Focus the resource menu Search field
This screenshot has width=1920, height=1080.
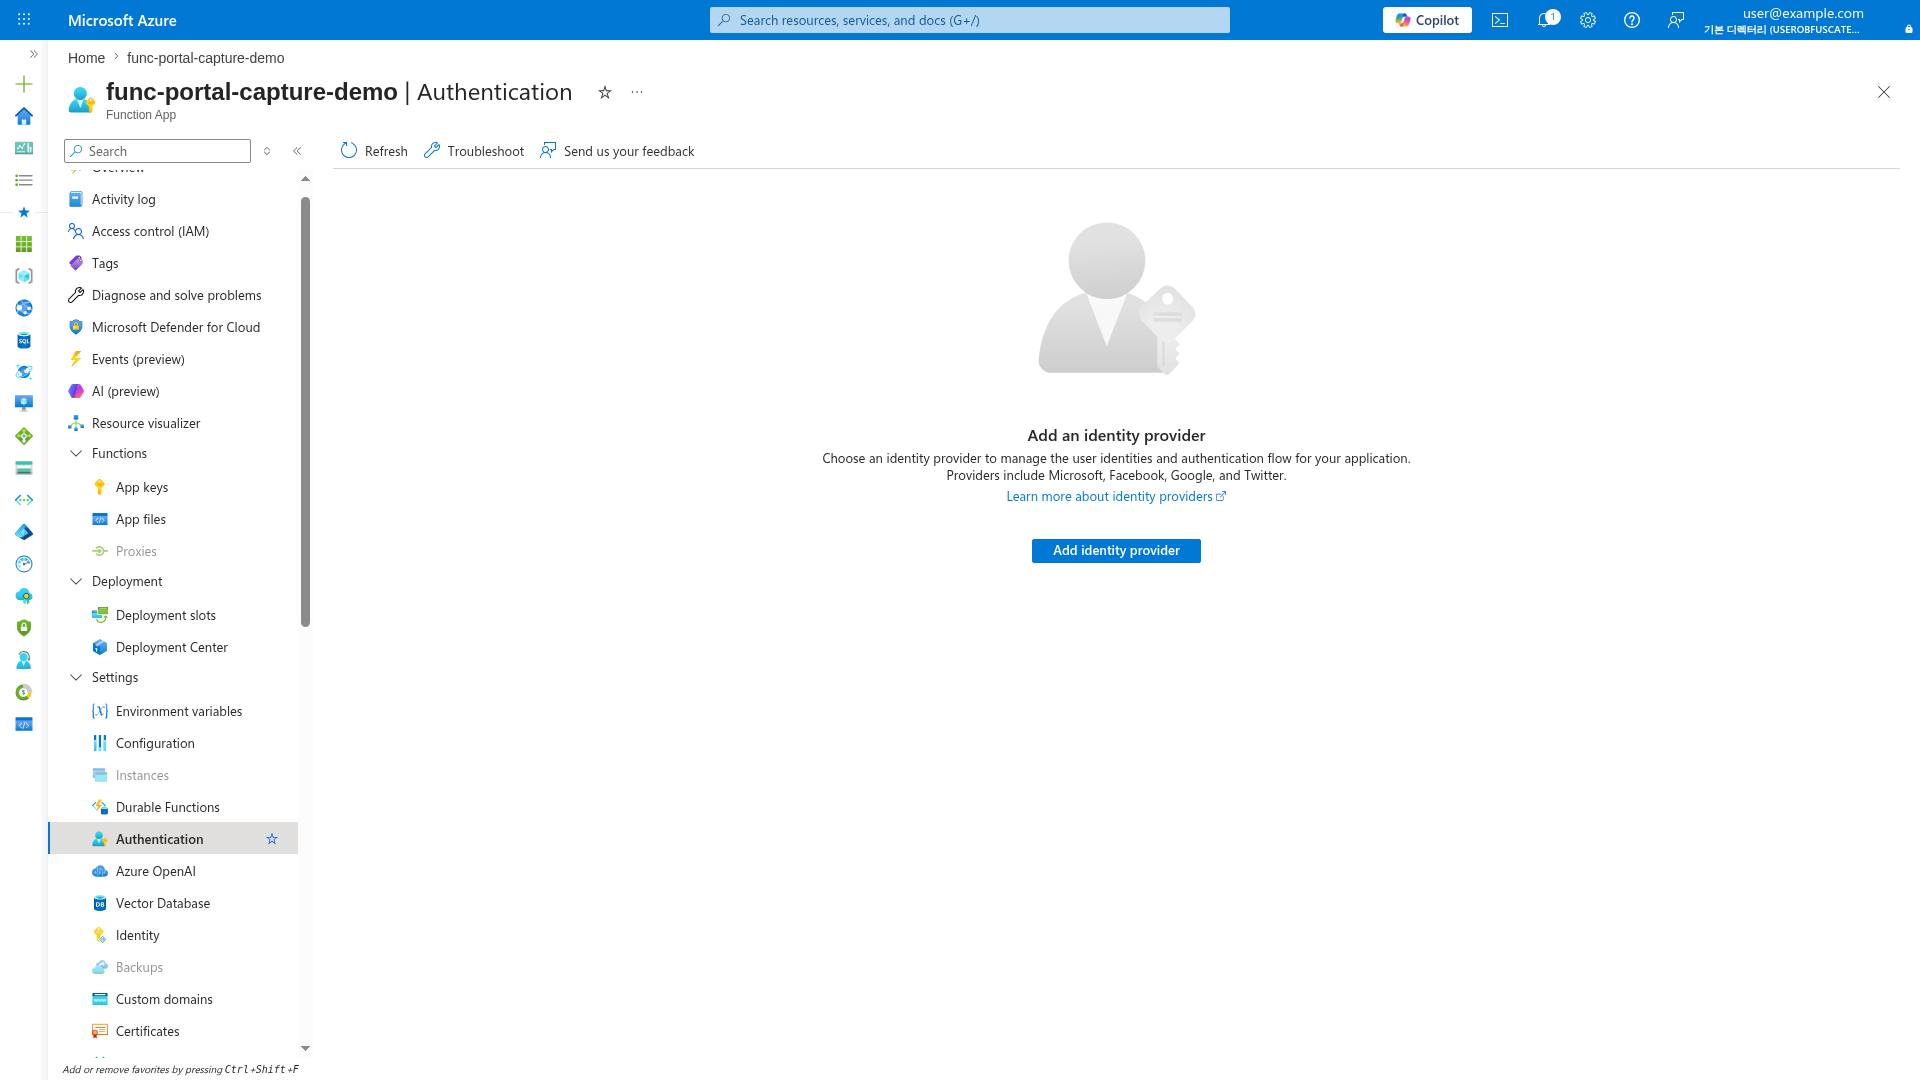(157, 151)
